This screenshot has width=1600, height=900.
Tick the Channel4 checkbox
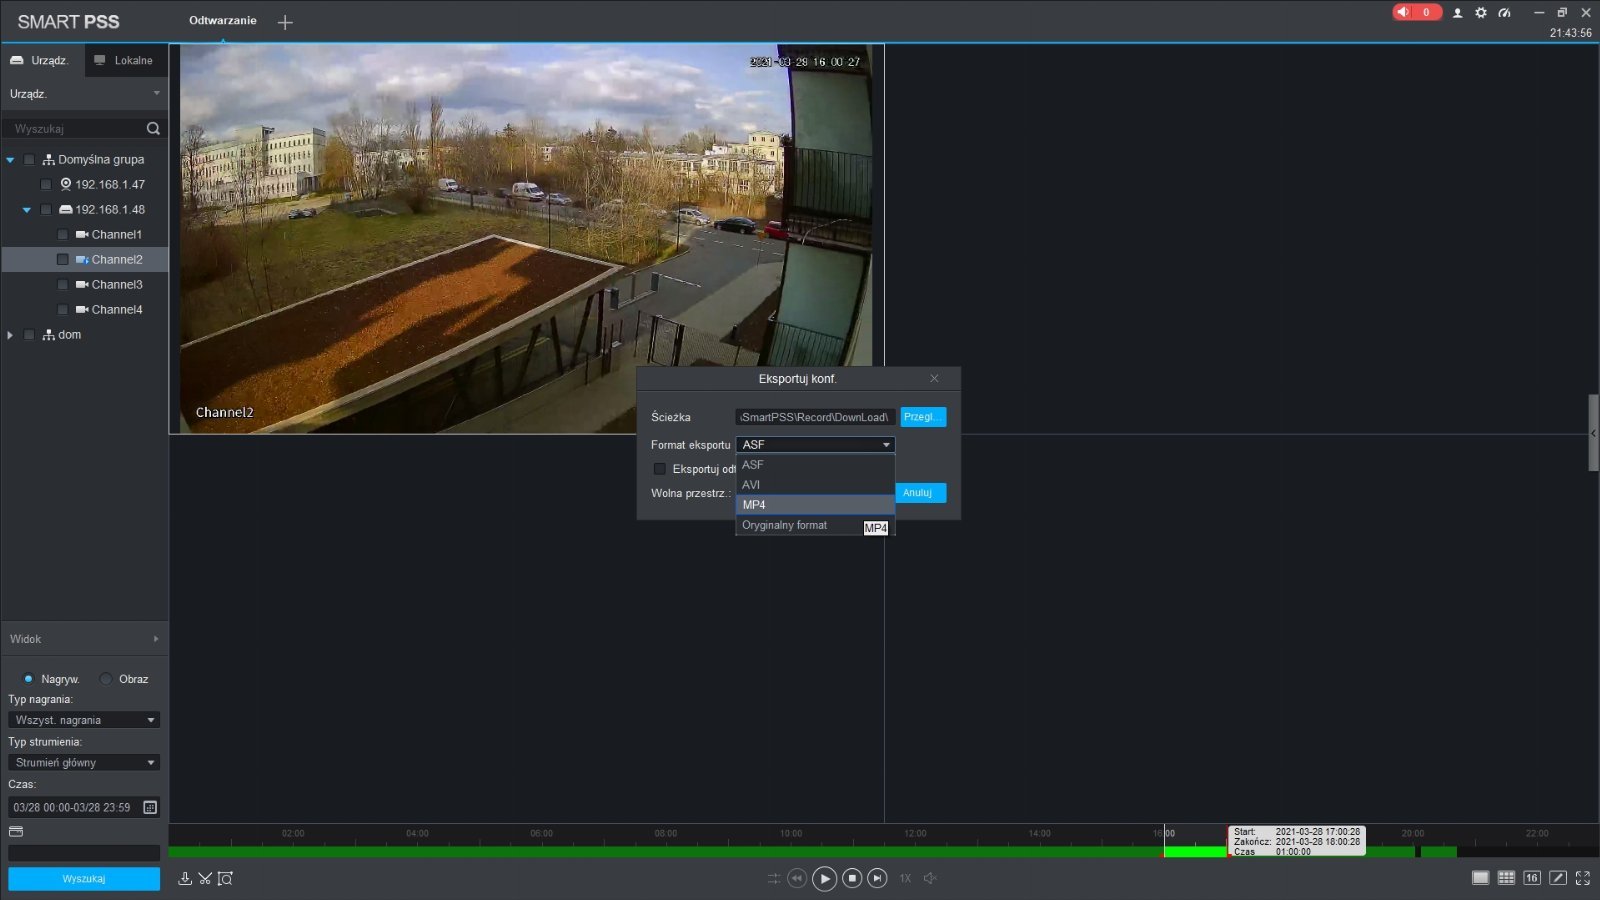(x=63, y=309)
